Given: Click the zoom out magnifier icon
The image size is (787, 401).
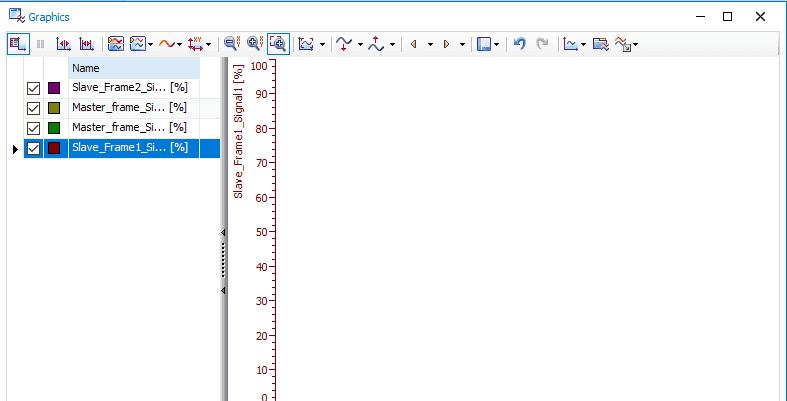Looking at the screenshot, I should [231, 44].
